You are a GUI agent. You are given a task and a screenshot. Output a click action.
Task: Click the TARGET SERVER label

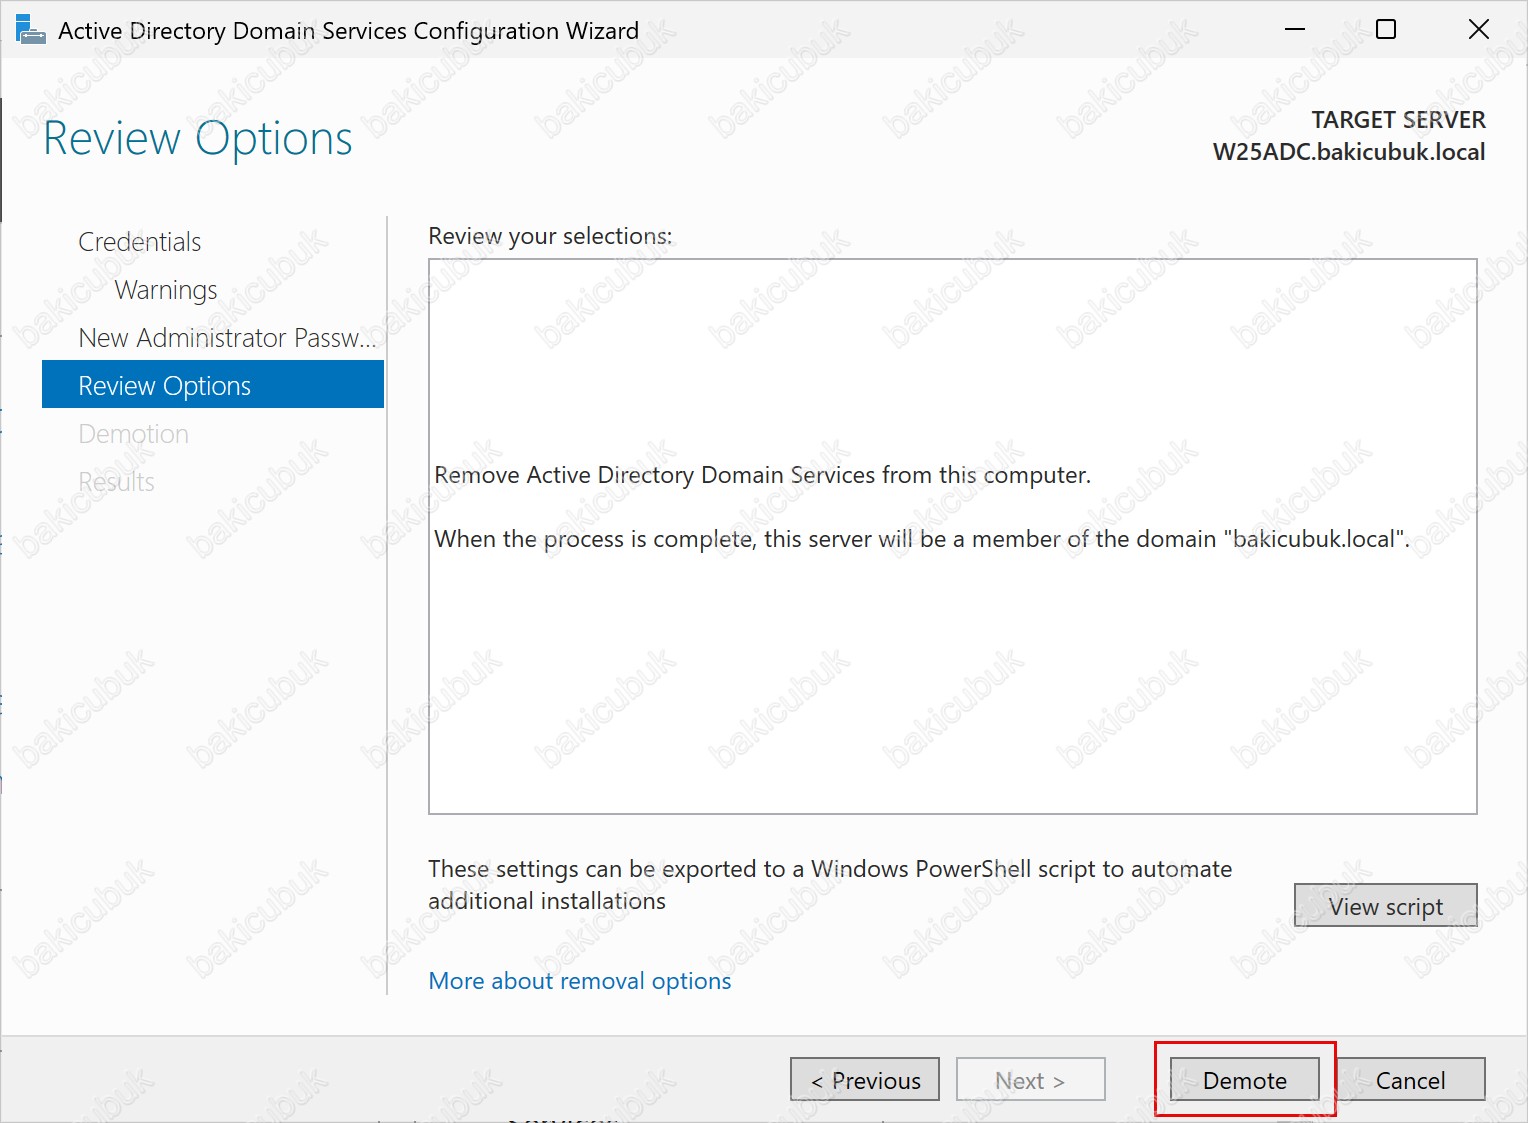coord(1398,120)
